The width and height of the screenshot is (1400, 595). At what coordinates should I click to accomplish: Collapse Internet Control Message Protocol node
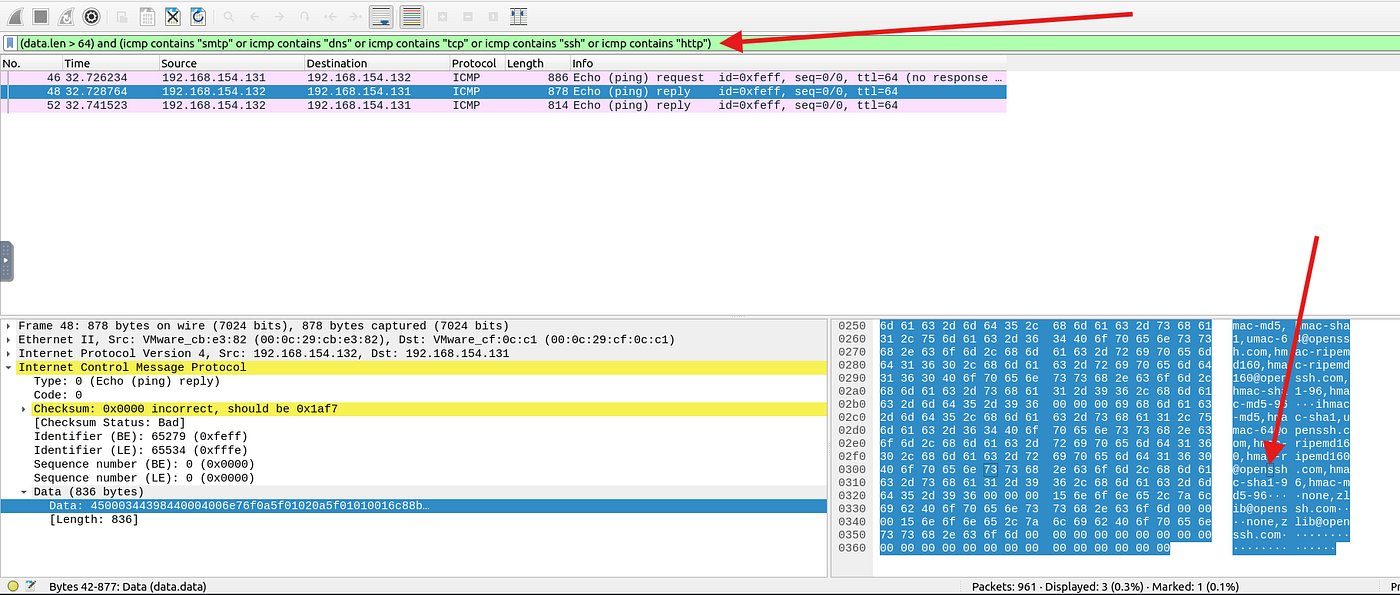pyautogui.click(x=9, y=367)
